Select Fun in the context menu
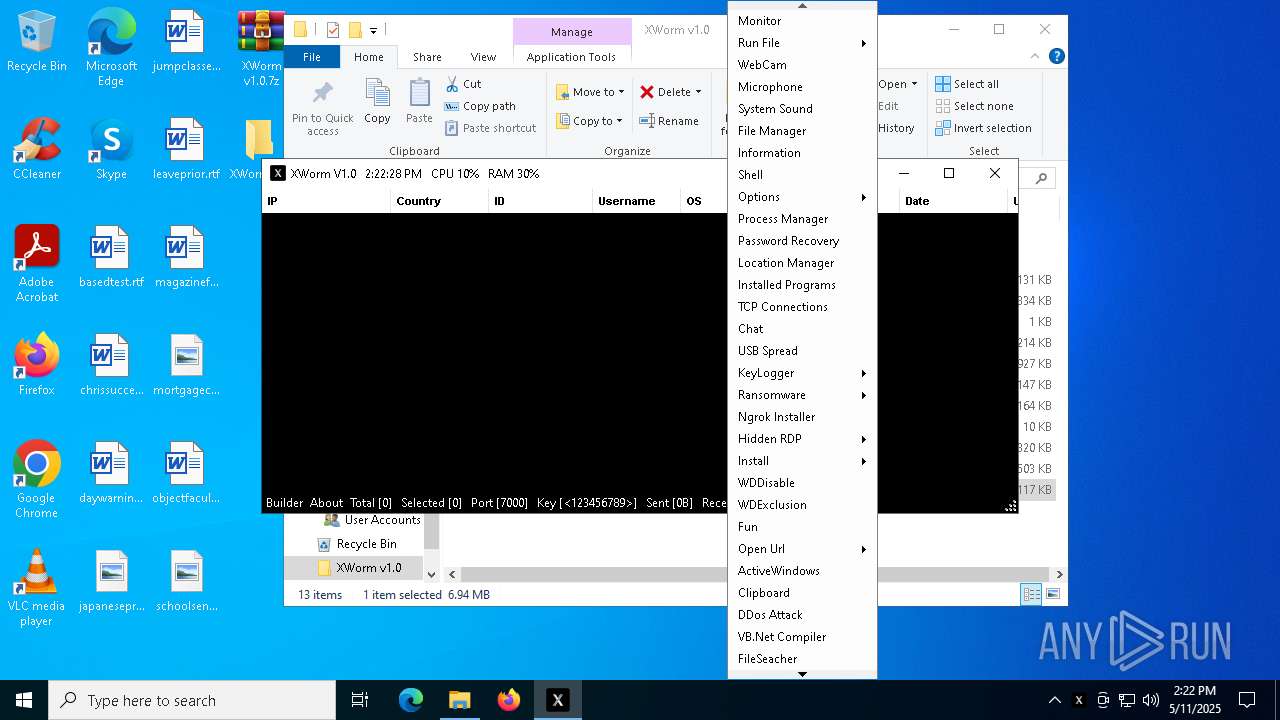Image resolution: width=1280 pixels, height=720 pixels. pos(802,527)
